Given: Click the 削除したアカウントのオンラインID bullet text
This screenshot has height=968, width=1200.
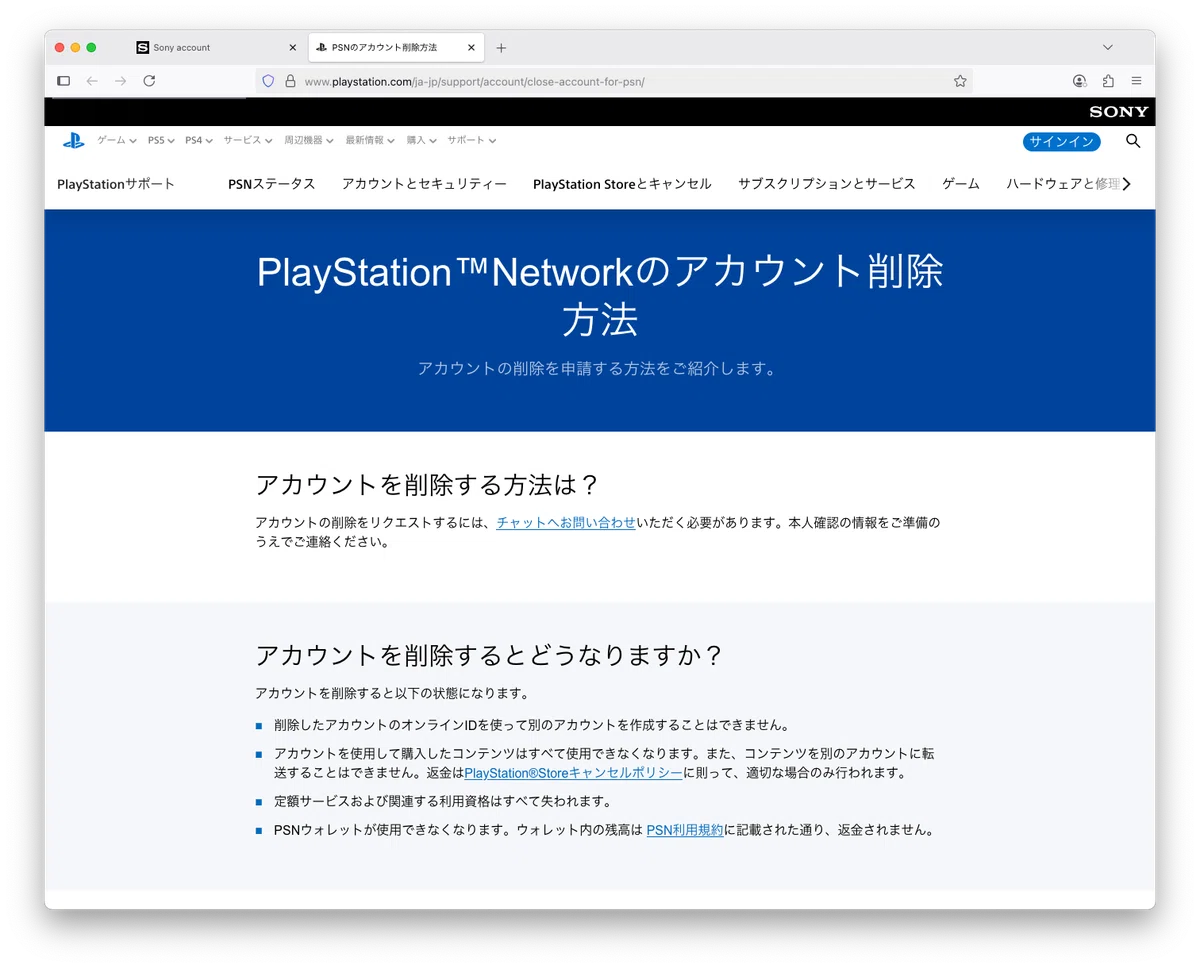Looking at the screenshot, I should coord(532,725).
